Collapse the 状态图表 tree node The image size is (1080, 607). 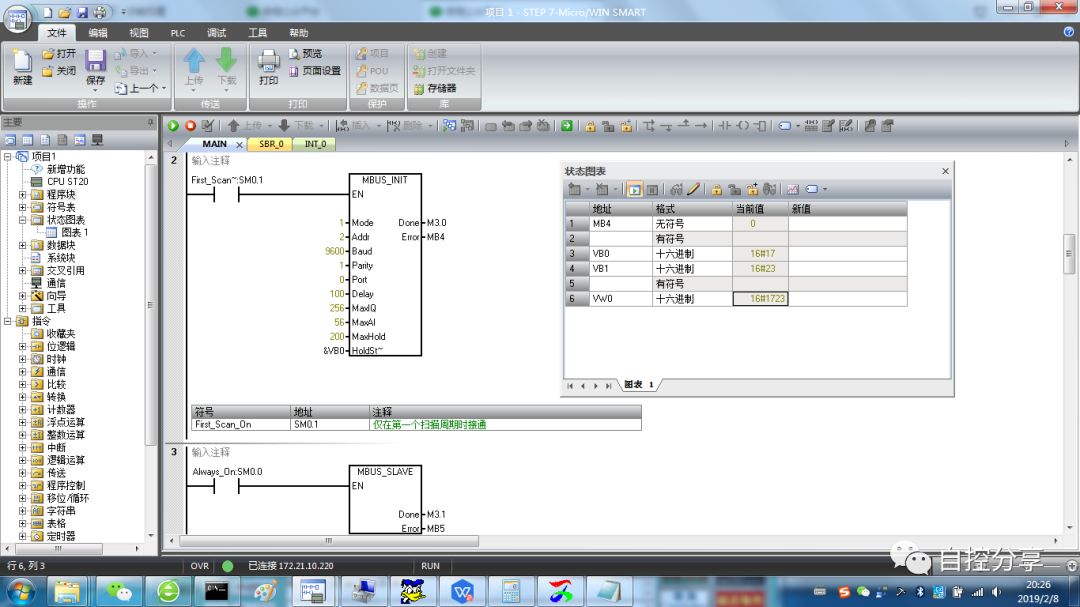point(22,220)
